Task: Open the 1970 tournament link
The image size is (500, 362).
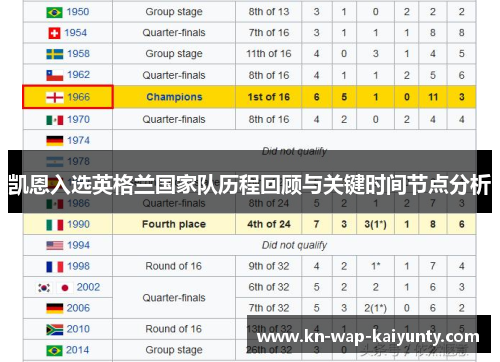Action: click(x=78, y=119)
